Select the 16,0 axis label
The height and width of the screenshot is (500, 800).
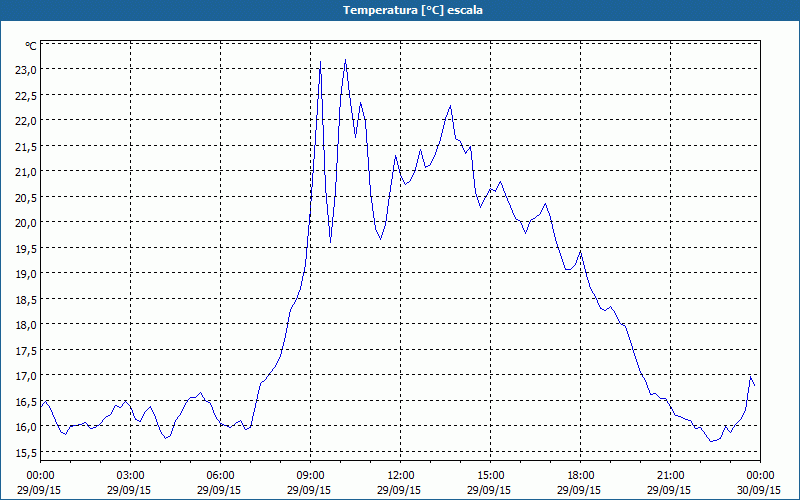[x=26, y=427]
